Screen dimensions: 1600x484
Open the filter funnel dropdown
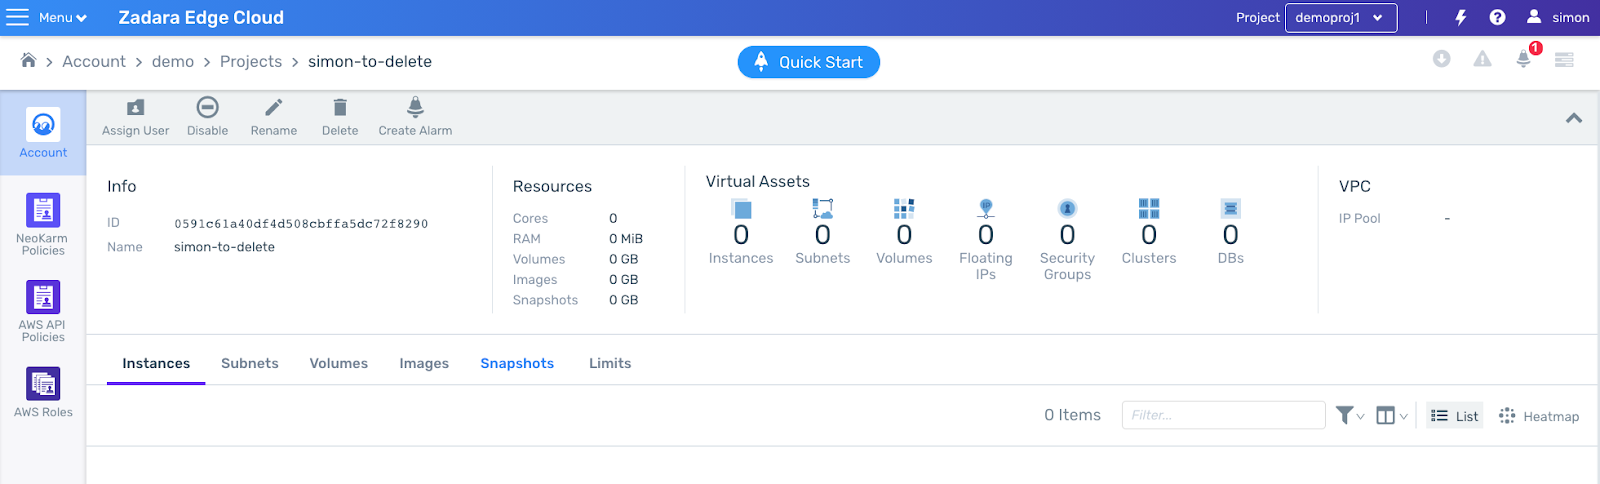[1350, 415]
